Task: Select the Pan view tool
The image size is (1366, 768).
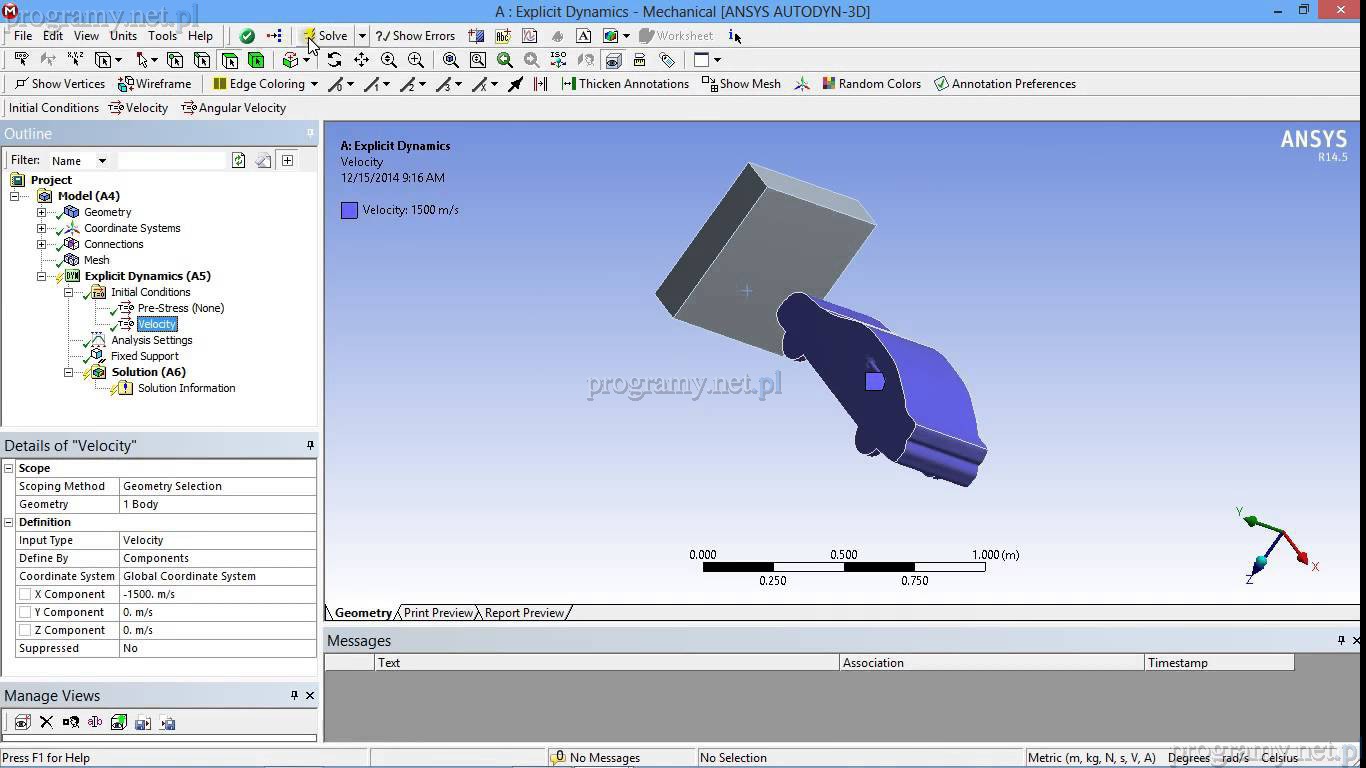Action: pyautogui.click(x=361, y=60)
